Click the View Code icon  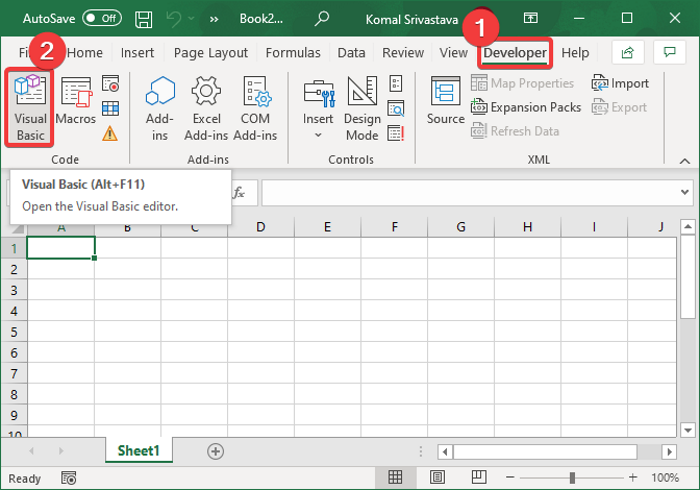click(396, 108)
